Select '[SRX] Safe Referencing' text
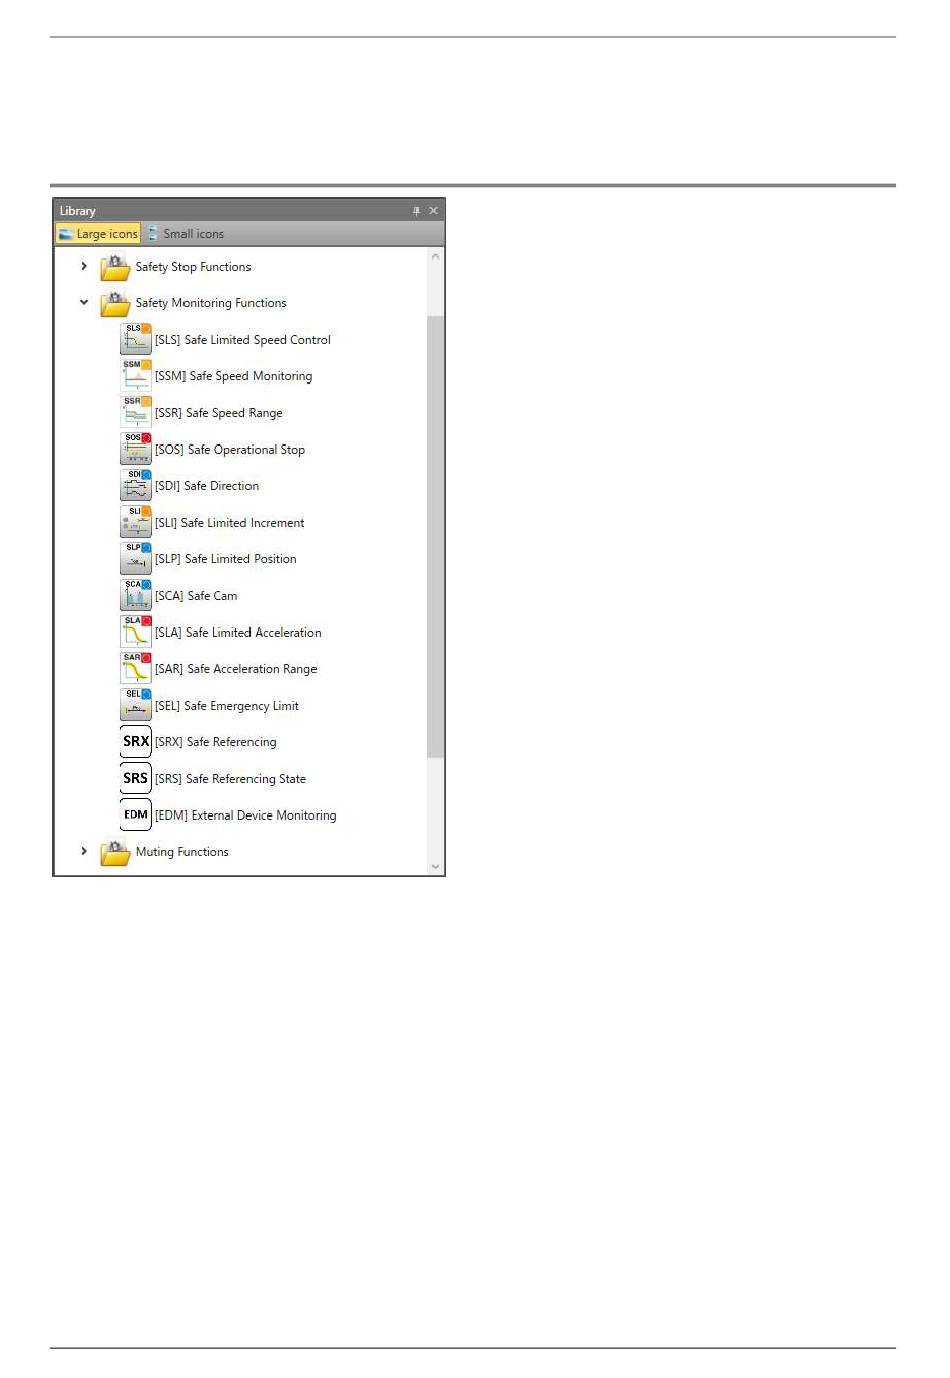 tap(216, 742)
